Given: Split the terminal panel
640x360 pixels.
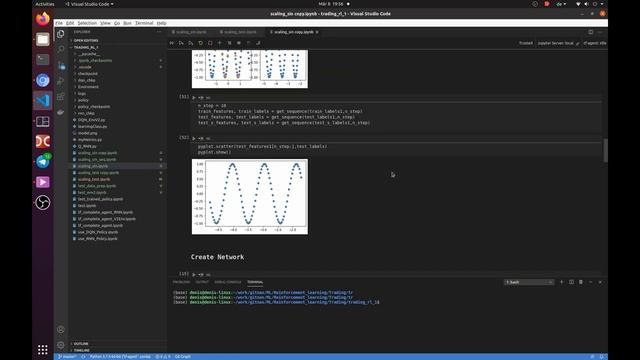Looking at the screenshot, I should click(571, 282).
